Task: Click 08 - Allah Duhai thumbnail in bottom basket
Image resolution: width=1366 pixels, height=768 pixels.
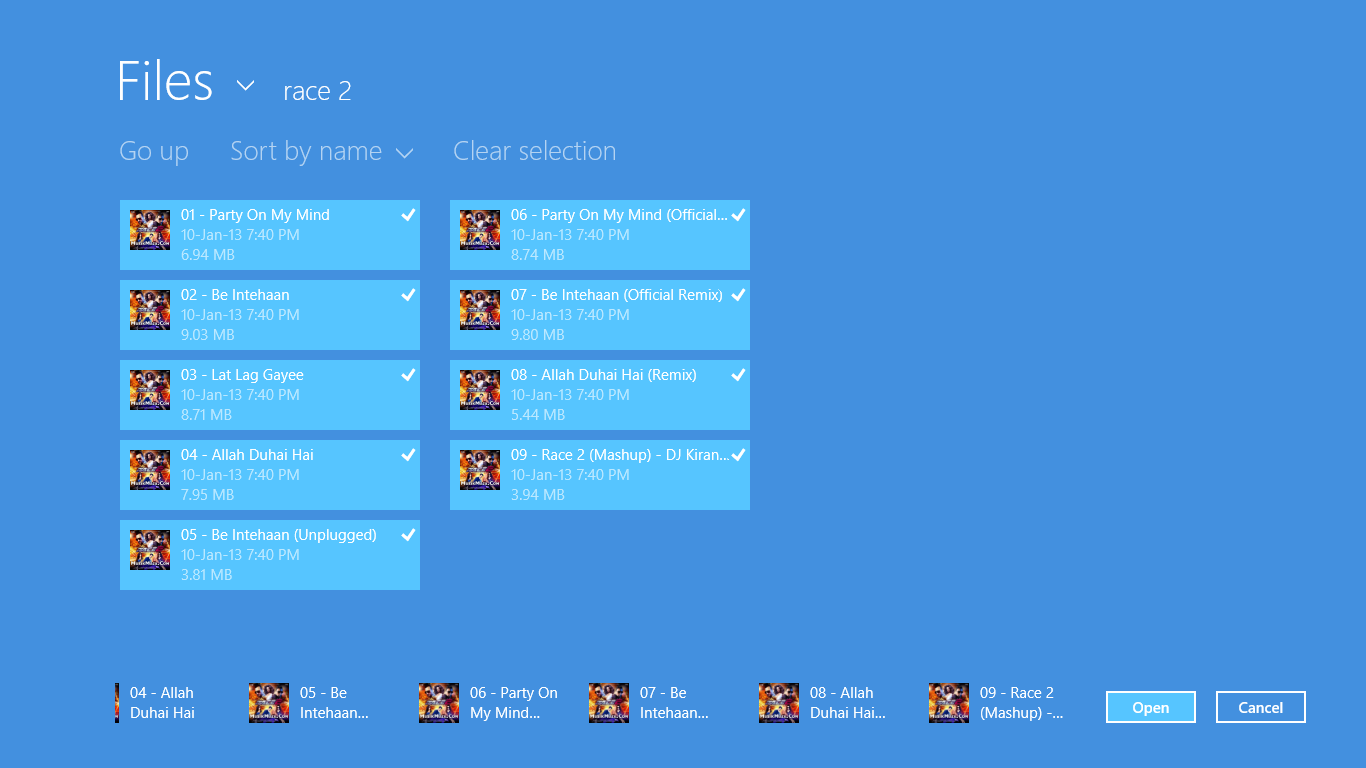Action: click(x=779, y=703)
